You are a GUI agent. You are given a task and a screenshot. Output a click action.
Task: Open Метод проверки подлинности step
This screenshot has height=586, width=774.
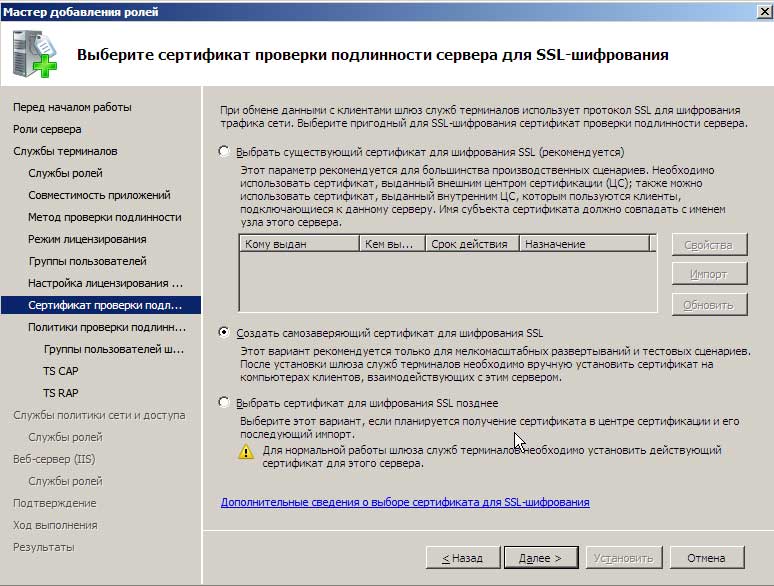[105, 217]
